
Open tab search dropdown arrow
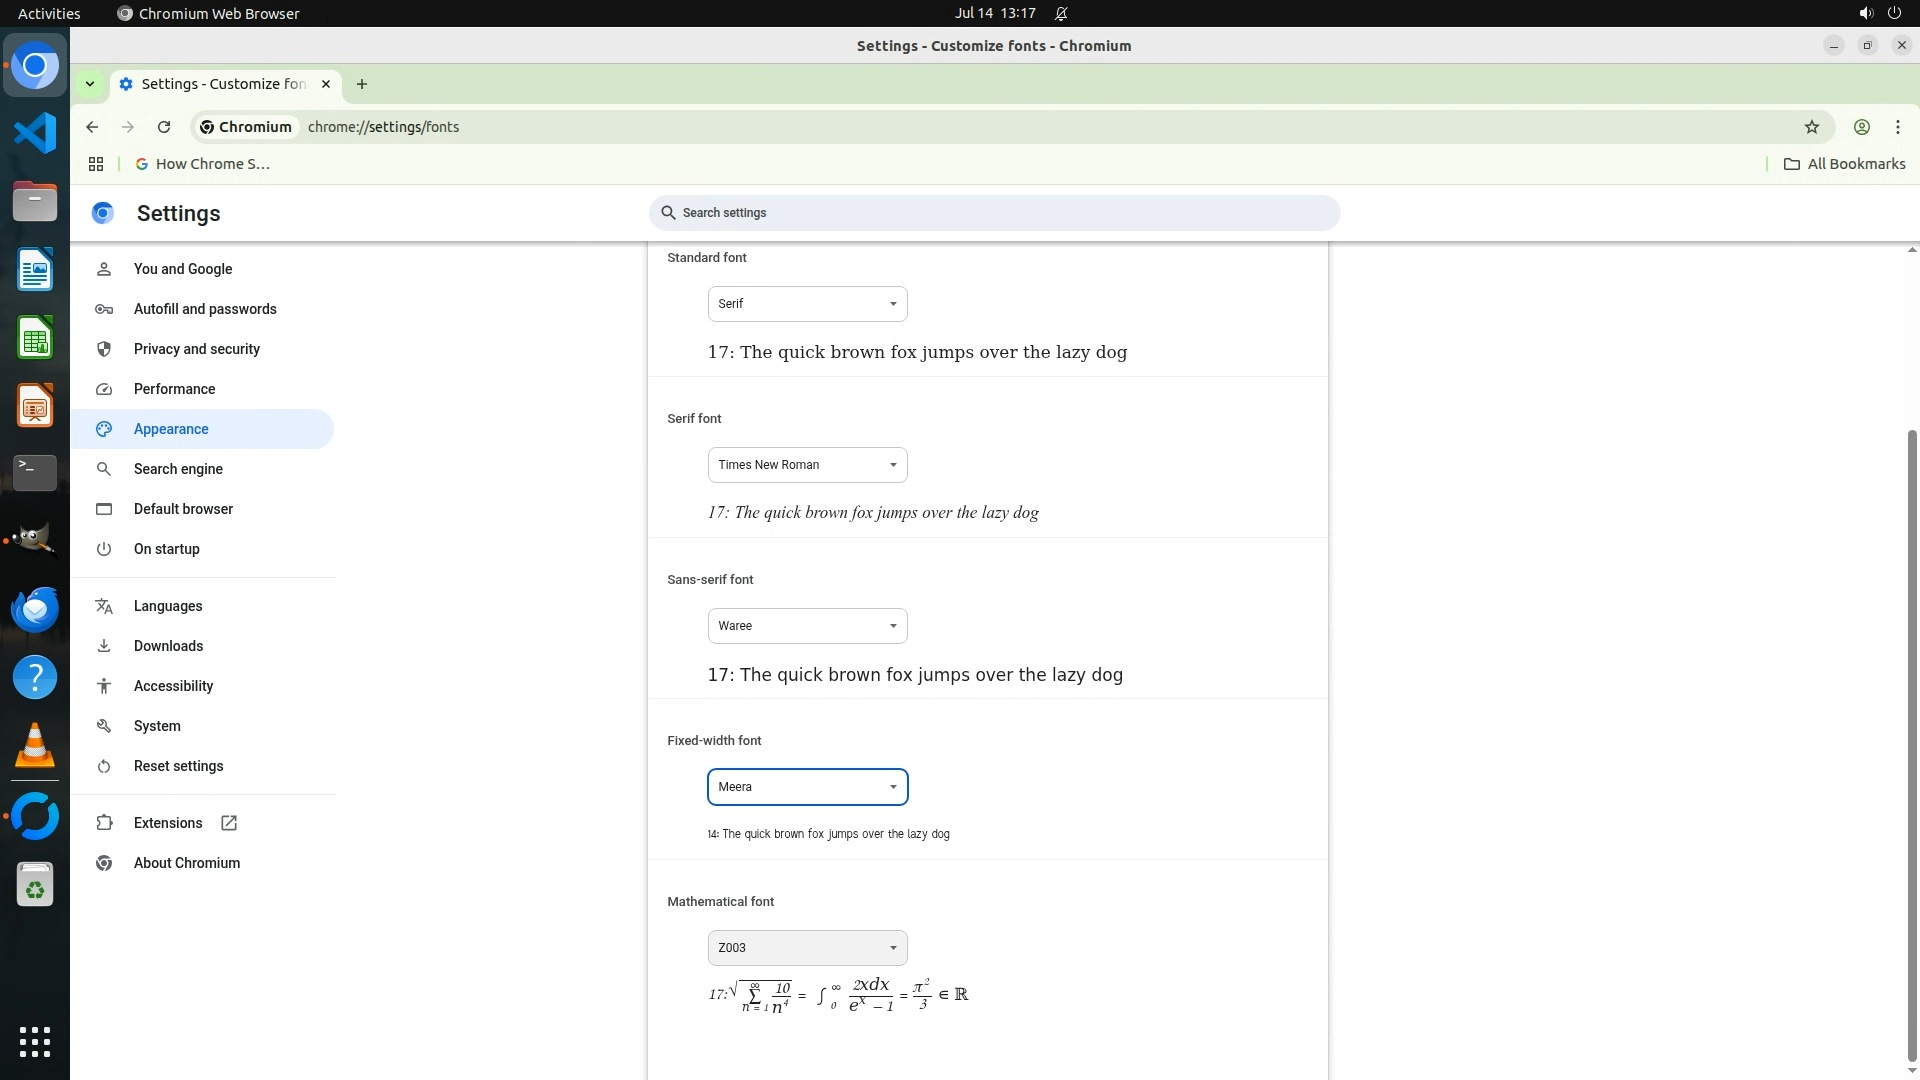click(x=90, y=84)
